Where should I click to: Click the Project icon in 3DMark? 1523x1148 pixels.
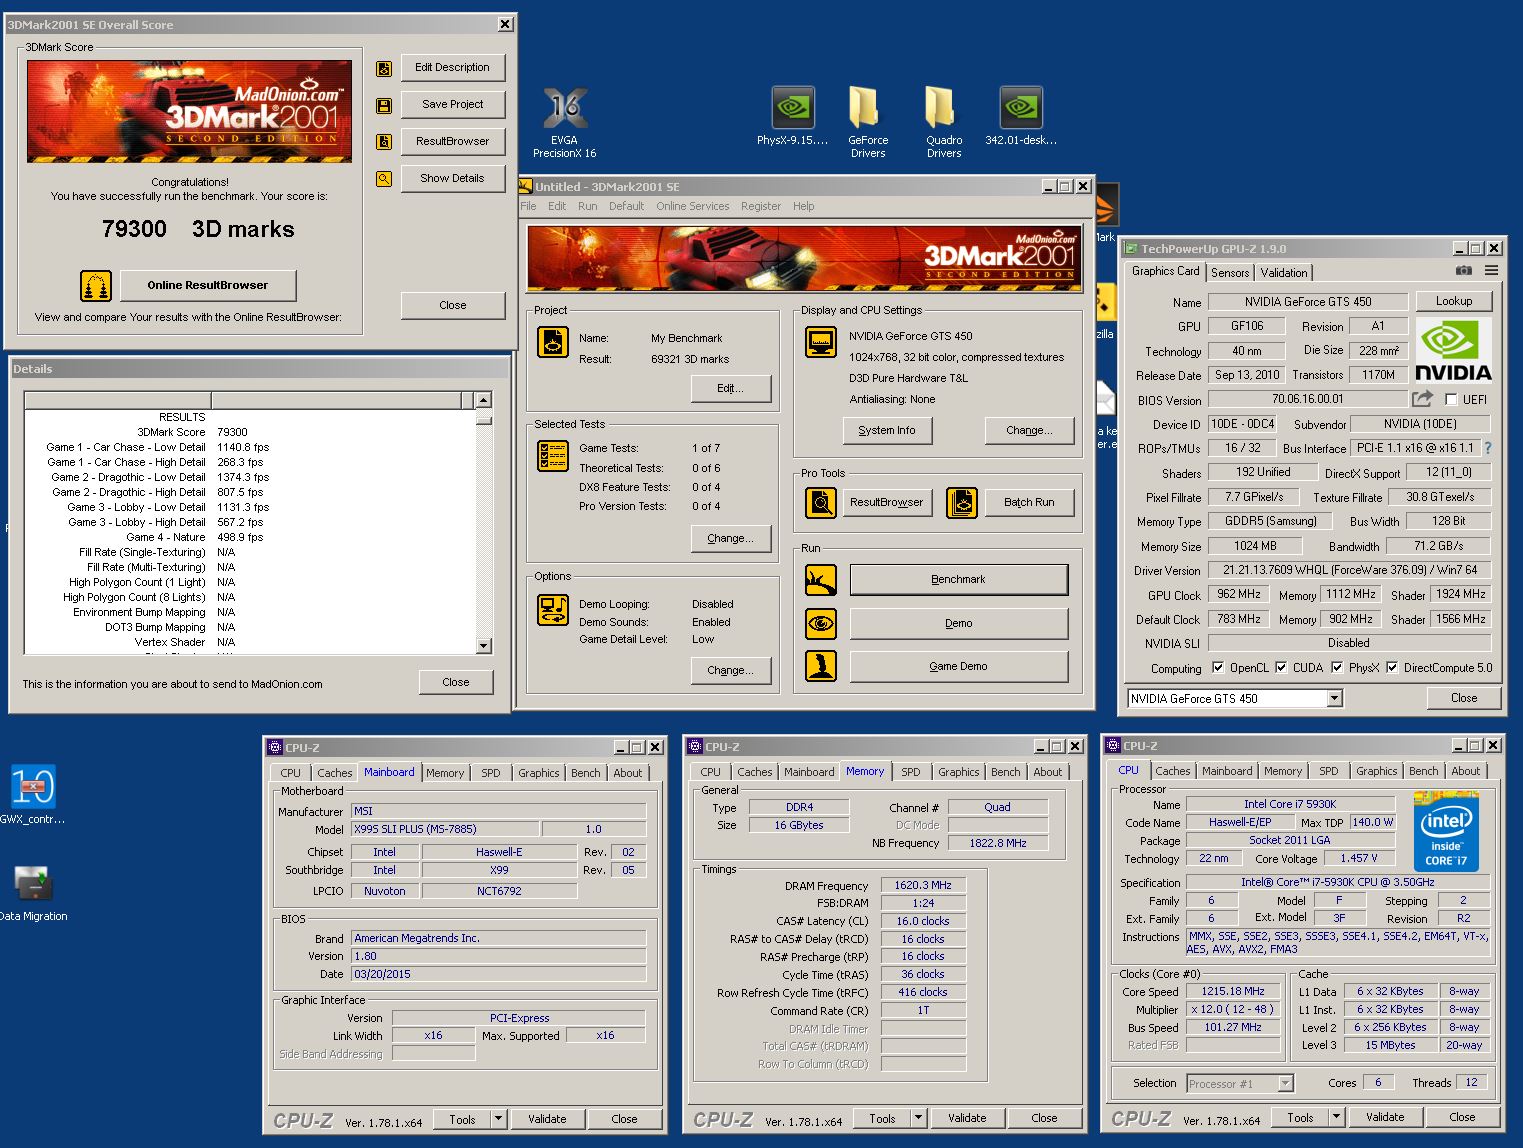click(553, 342)
